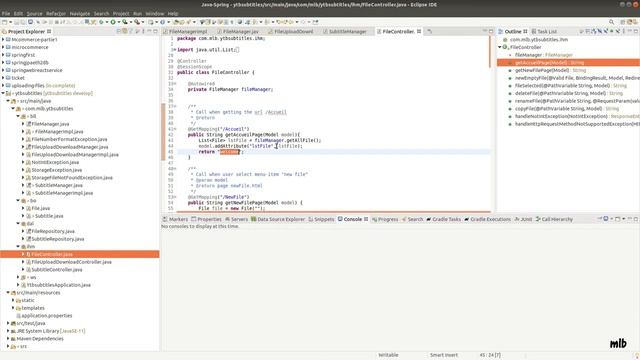The image size is (640, 360).
Task: Switch to FileManagerImpl editor tab
Action: (187, 31)
